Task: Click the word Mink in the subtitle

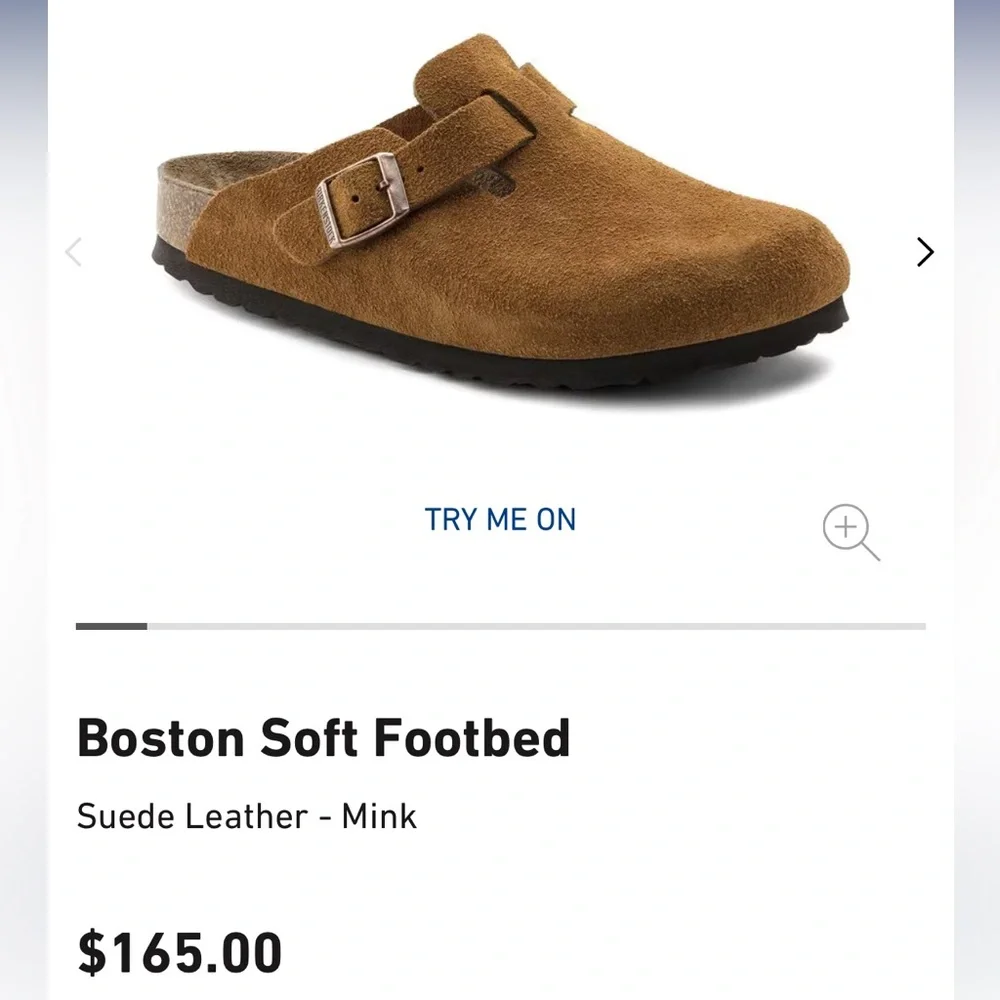Action: tap(379, 816)
